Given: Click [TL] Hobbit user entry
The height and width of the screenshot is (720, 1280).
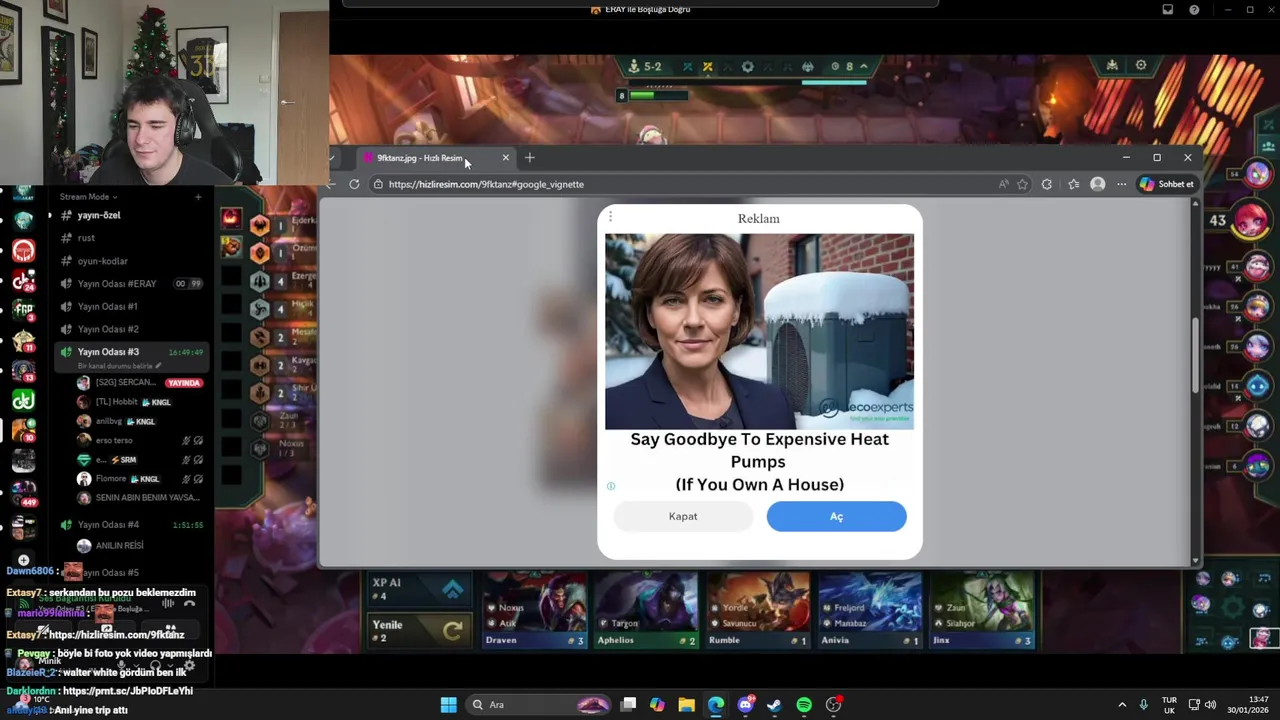Looking at the screenshot, I should click(x=116, y=402).
